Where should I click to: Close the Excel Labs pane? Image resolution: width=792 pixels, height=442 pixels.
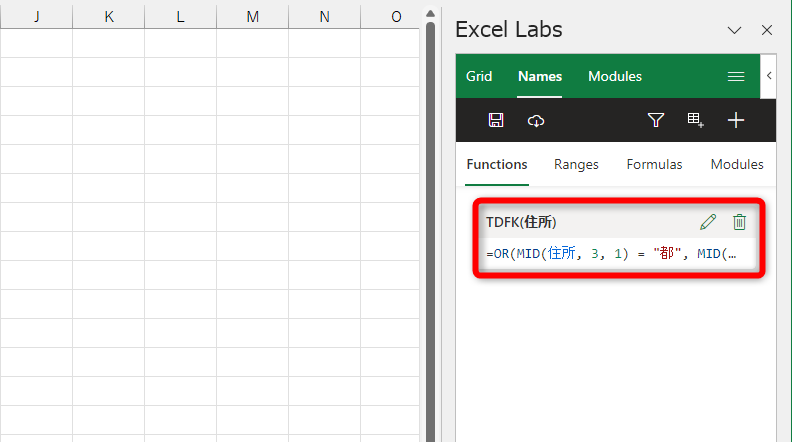tap(767, 30)
